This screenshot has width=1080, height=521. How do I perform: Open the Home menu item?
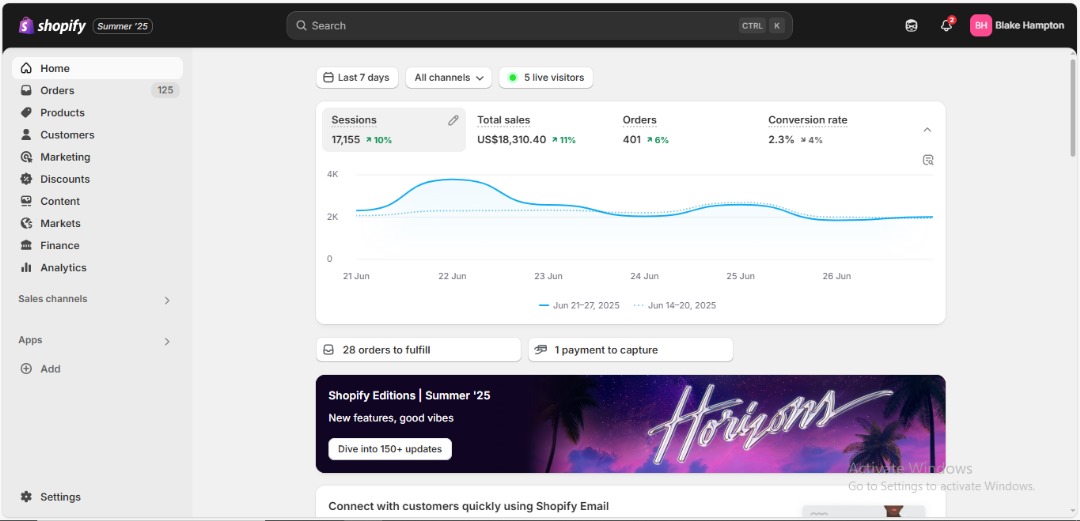[x=97, y=68]
